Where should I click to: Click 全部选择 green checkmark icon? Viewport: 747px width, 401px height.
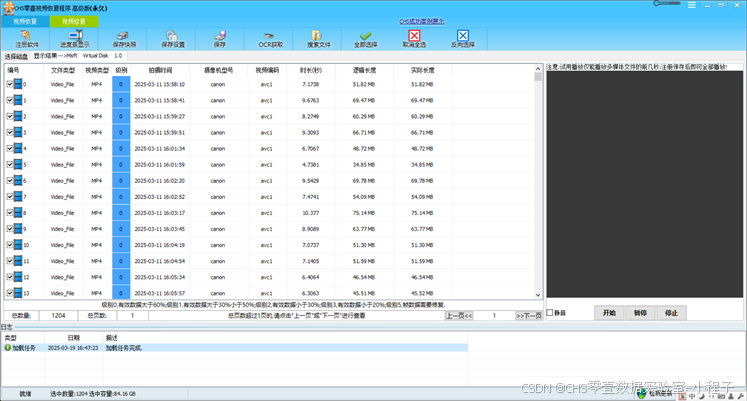(x=365, y=36)
